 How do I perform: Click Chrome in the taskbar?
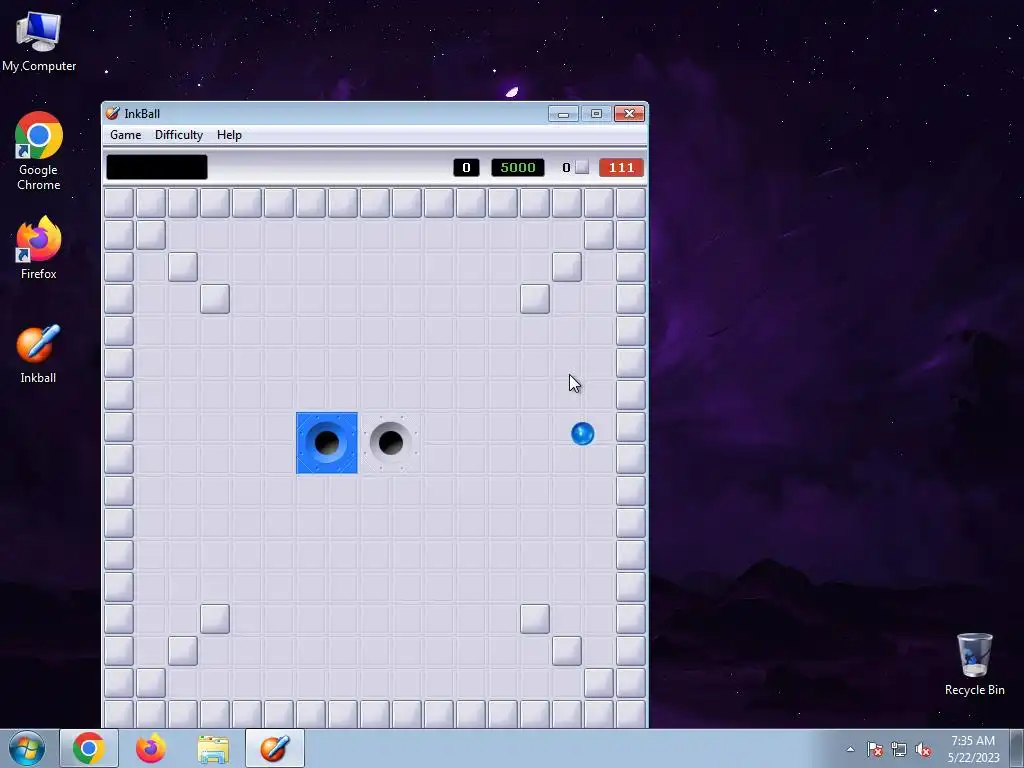[89, 748]
